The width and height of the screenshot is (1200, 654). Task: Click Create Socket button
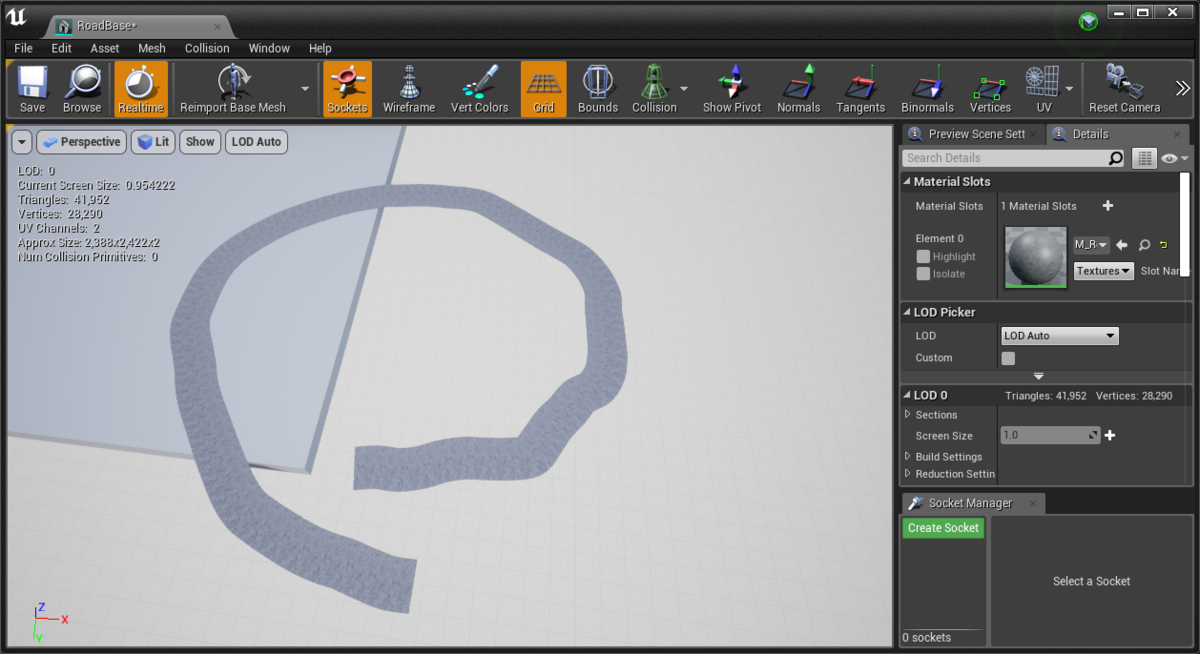point(943,528)
